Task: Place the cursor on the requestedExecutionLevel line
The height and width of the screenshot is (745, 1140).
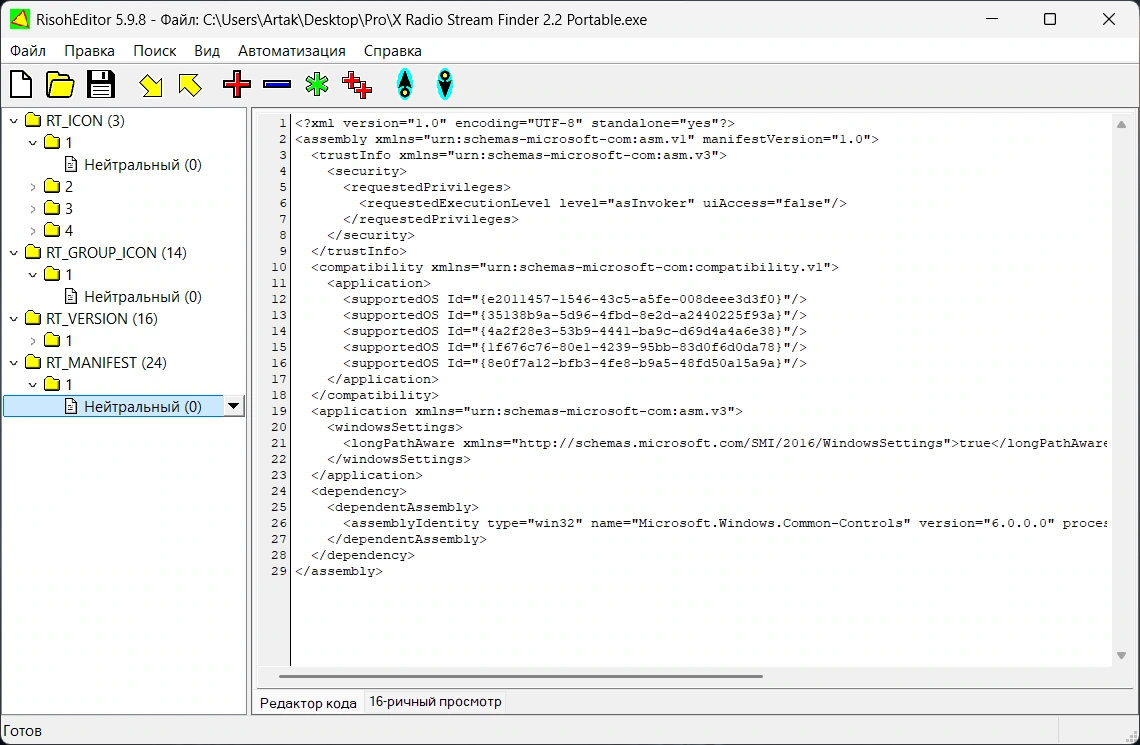Action: click(x=603, y=203)
